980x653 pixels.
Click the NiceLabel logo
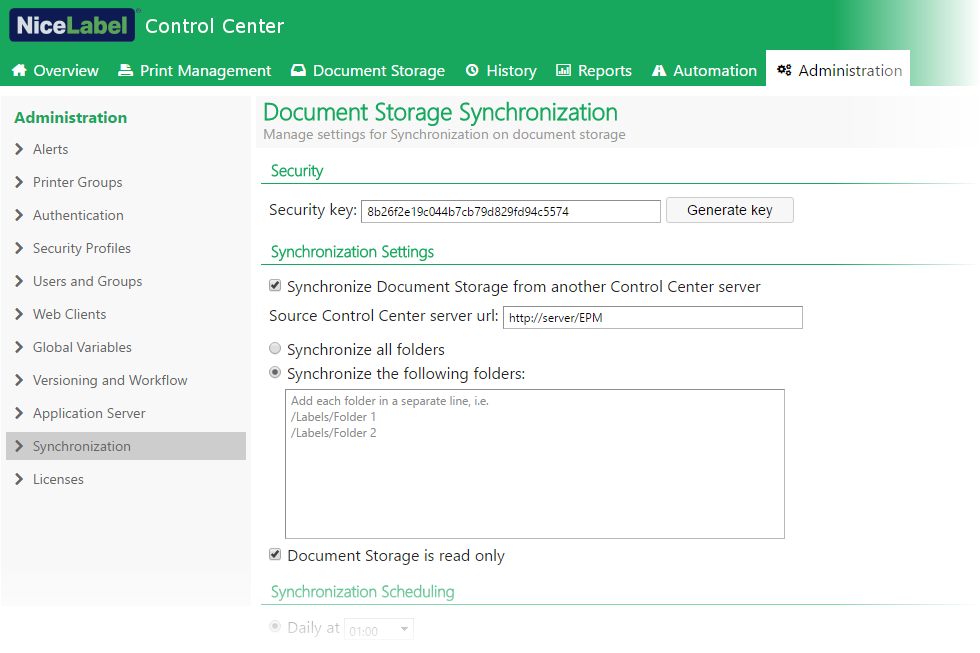click(72, 25)
